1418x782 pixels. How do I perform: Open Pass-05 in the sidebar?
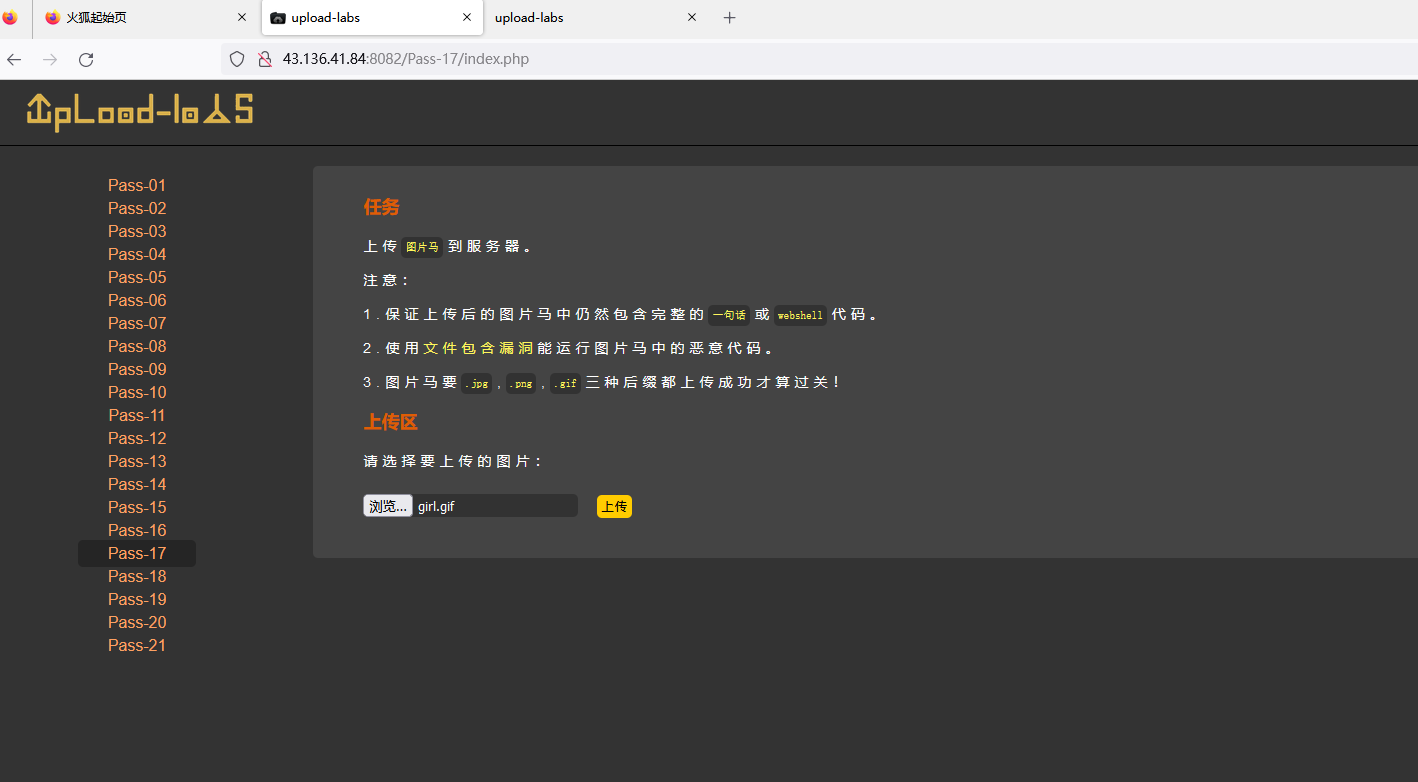[137, 277]
